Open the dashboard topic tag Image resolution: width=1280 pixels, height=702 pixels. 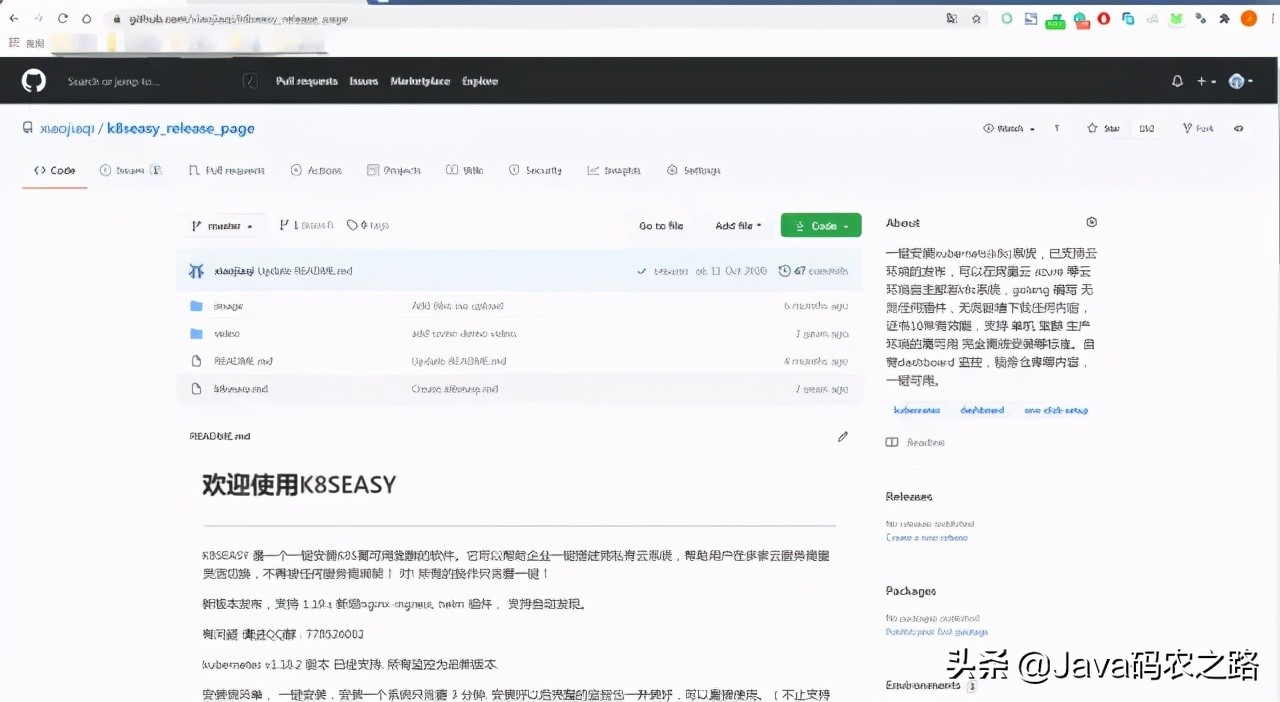(x=982, y=410)
